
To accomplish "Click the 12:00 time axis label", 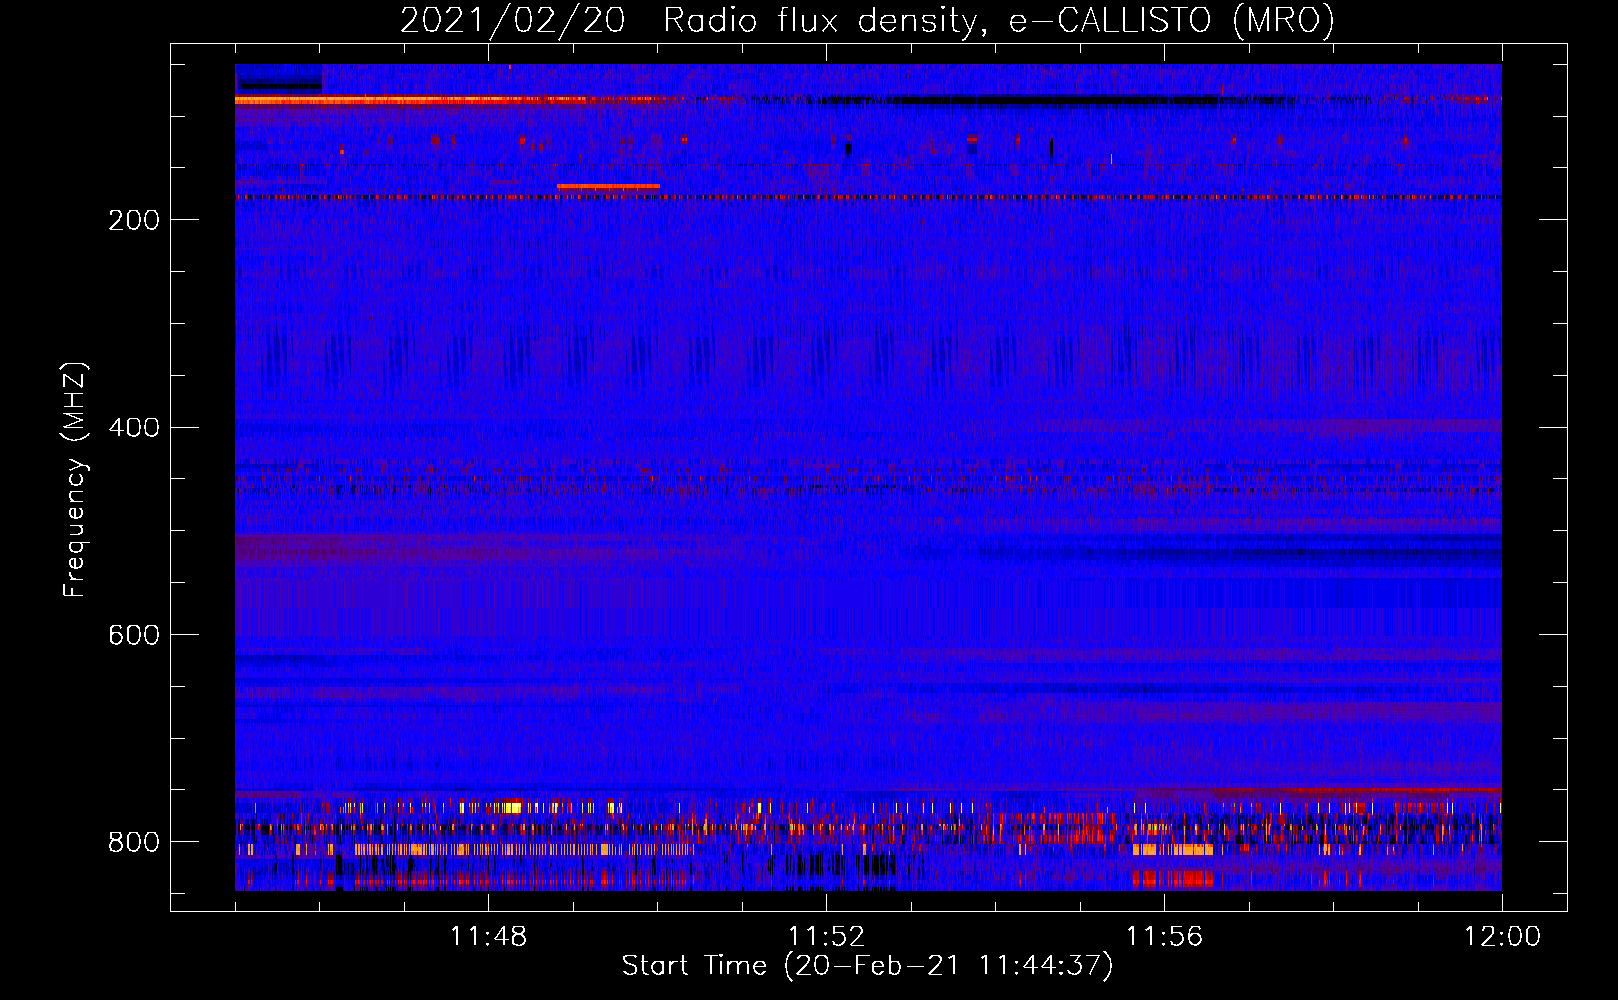I will (1502, 937).
